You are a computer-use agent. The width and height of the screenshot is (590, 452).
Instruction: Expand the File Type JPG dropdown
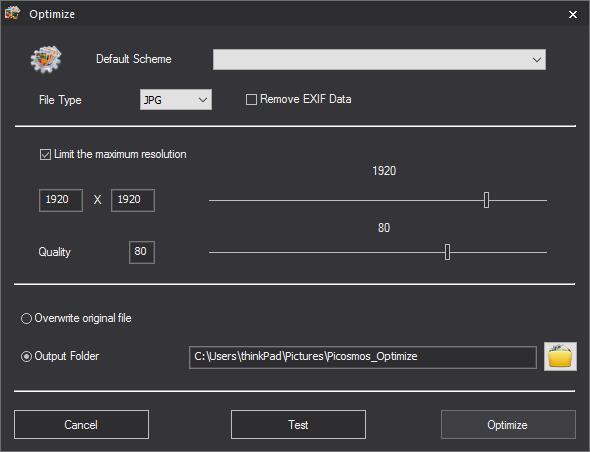176,100
